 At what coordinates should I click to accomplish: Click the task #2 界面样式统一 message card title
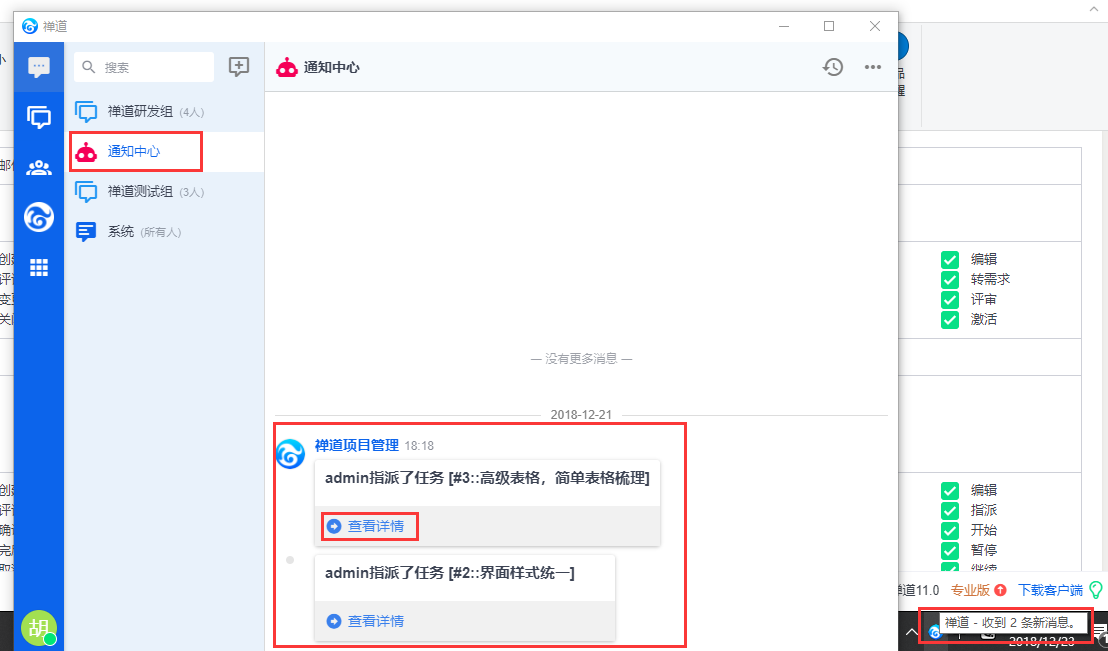(x=450, y=573)
